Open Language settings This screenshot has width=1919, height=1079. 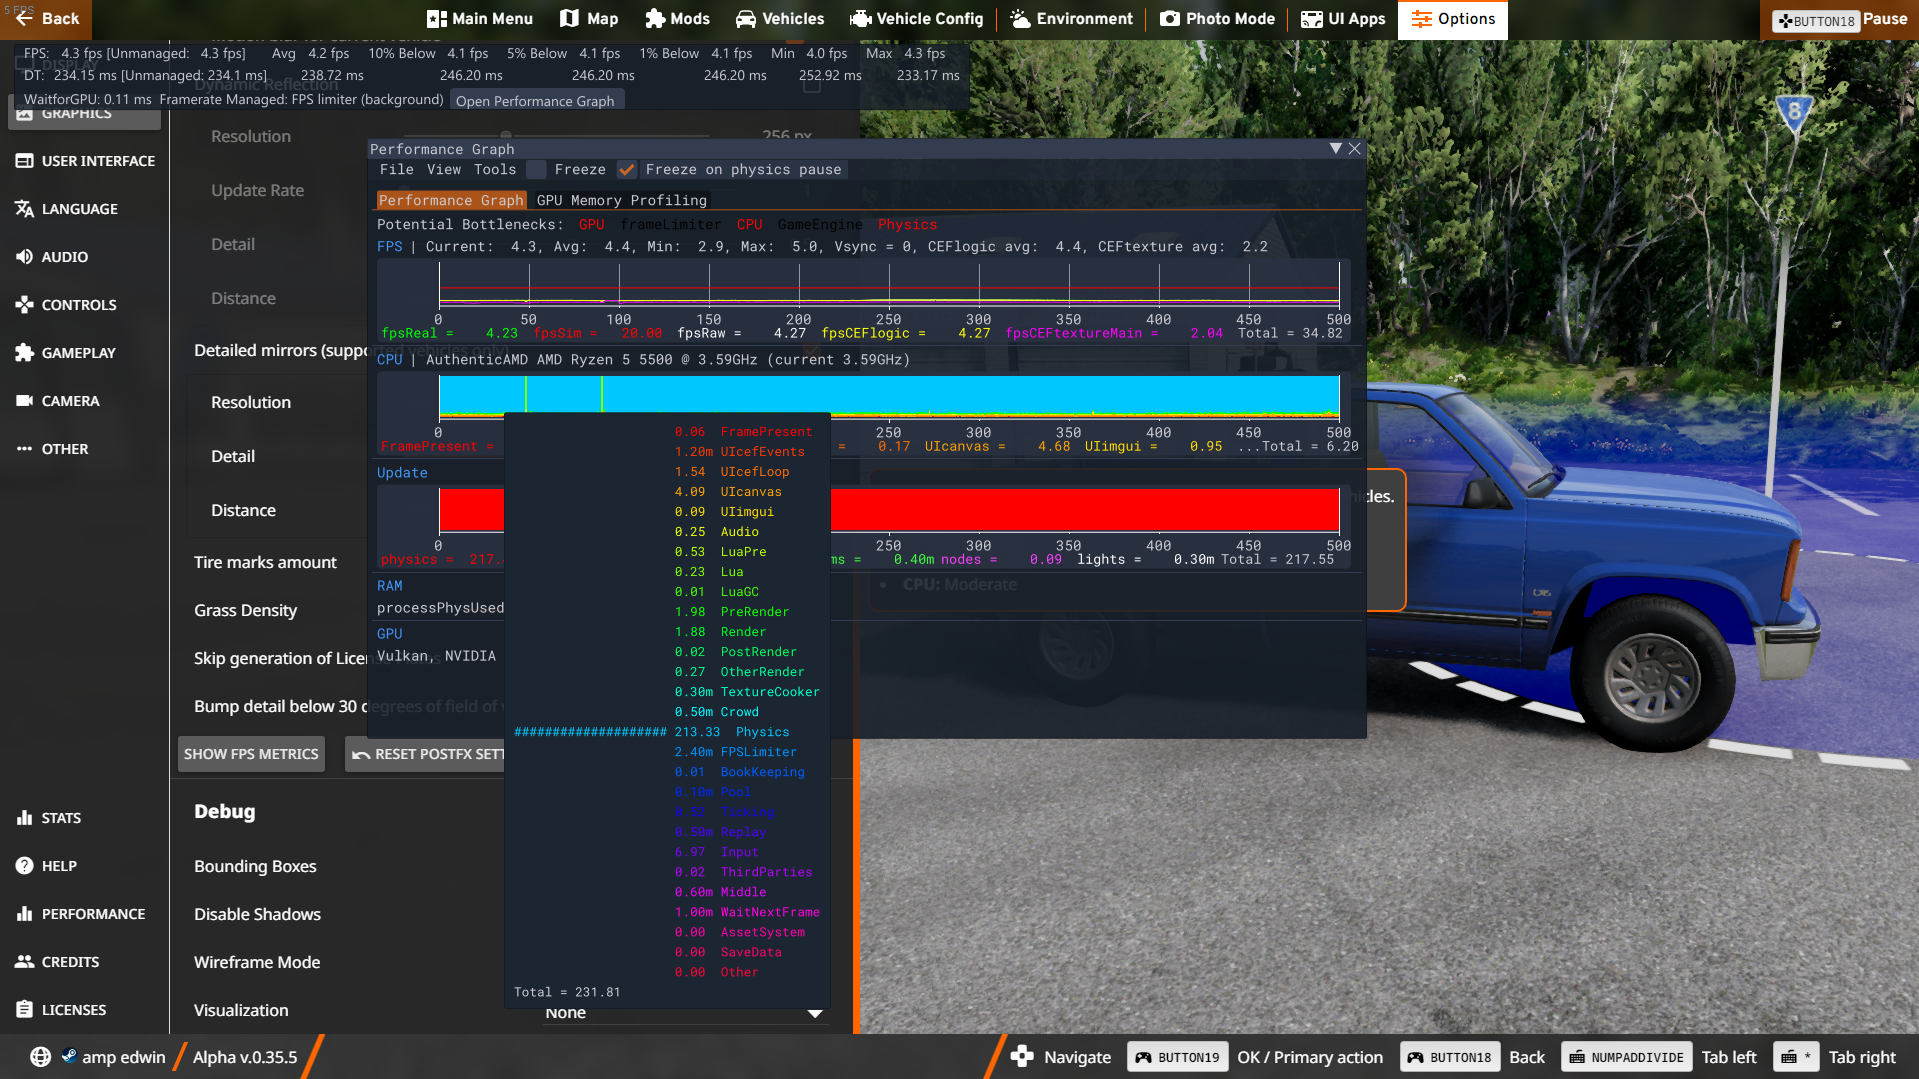click(85, 209)
